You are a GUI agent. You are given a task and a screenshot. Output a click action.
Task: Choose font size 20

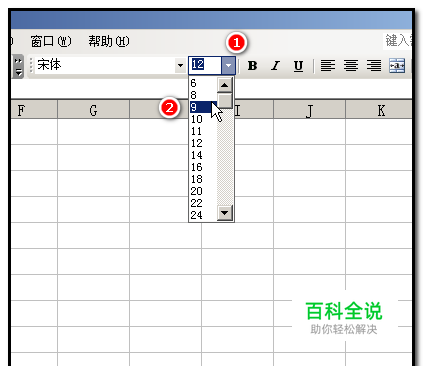[x=203, y=191]
